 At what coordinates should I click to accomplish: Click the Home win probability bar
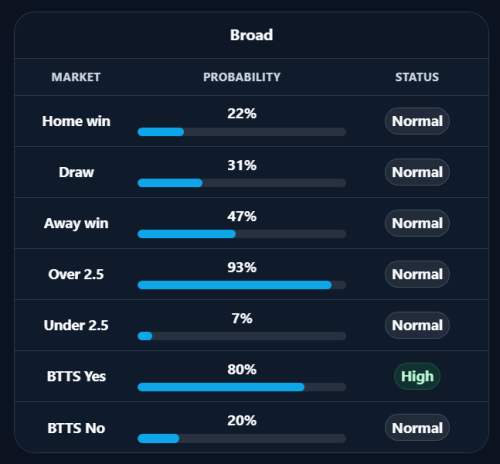click(242, 132)
